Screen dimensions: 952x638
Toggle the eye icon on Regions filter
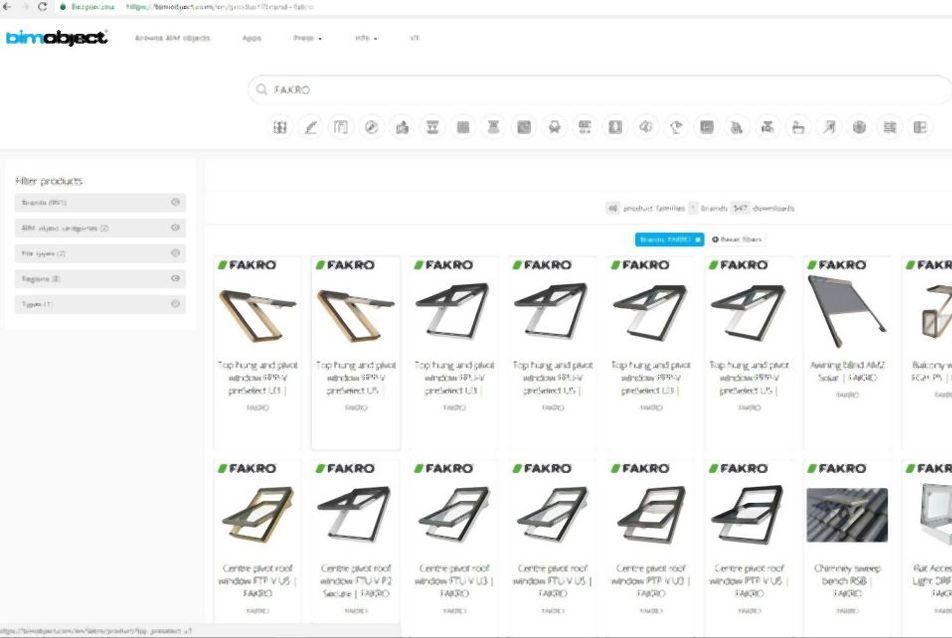point(175,279)
